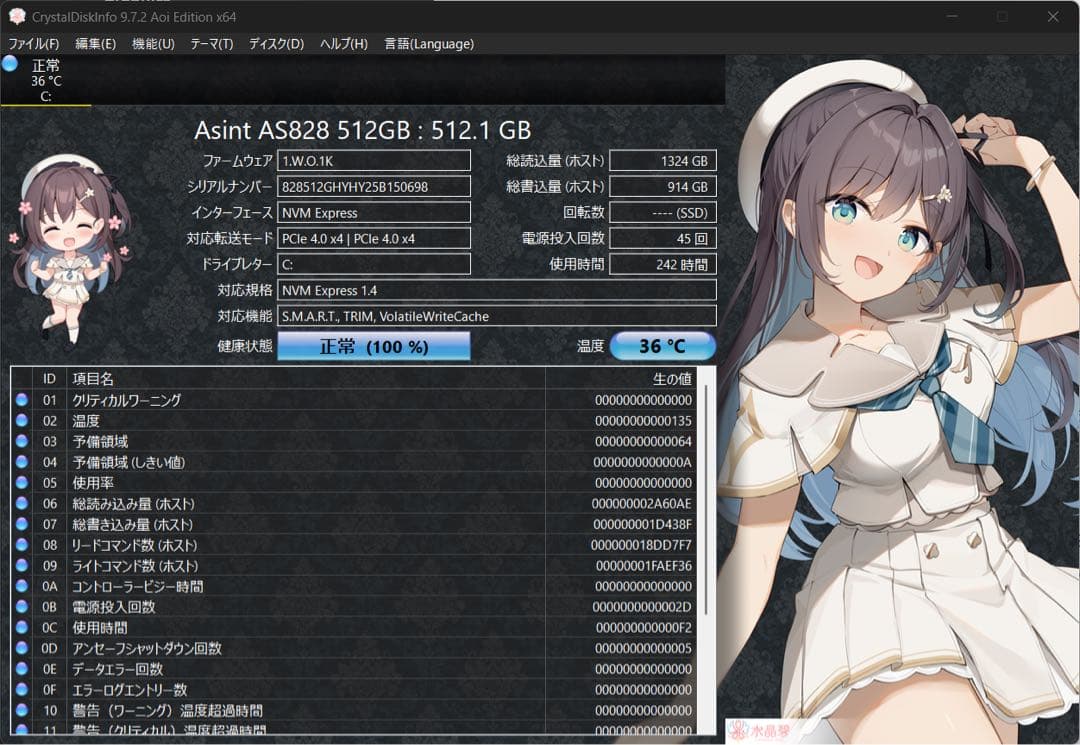Viewport: 1080px width, 745px height.
Task: Click the Asint AS828 drive title
Action: (362, 130)
